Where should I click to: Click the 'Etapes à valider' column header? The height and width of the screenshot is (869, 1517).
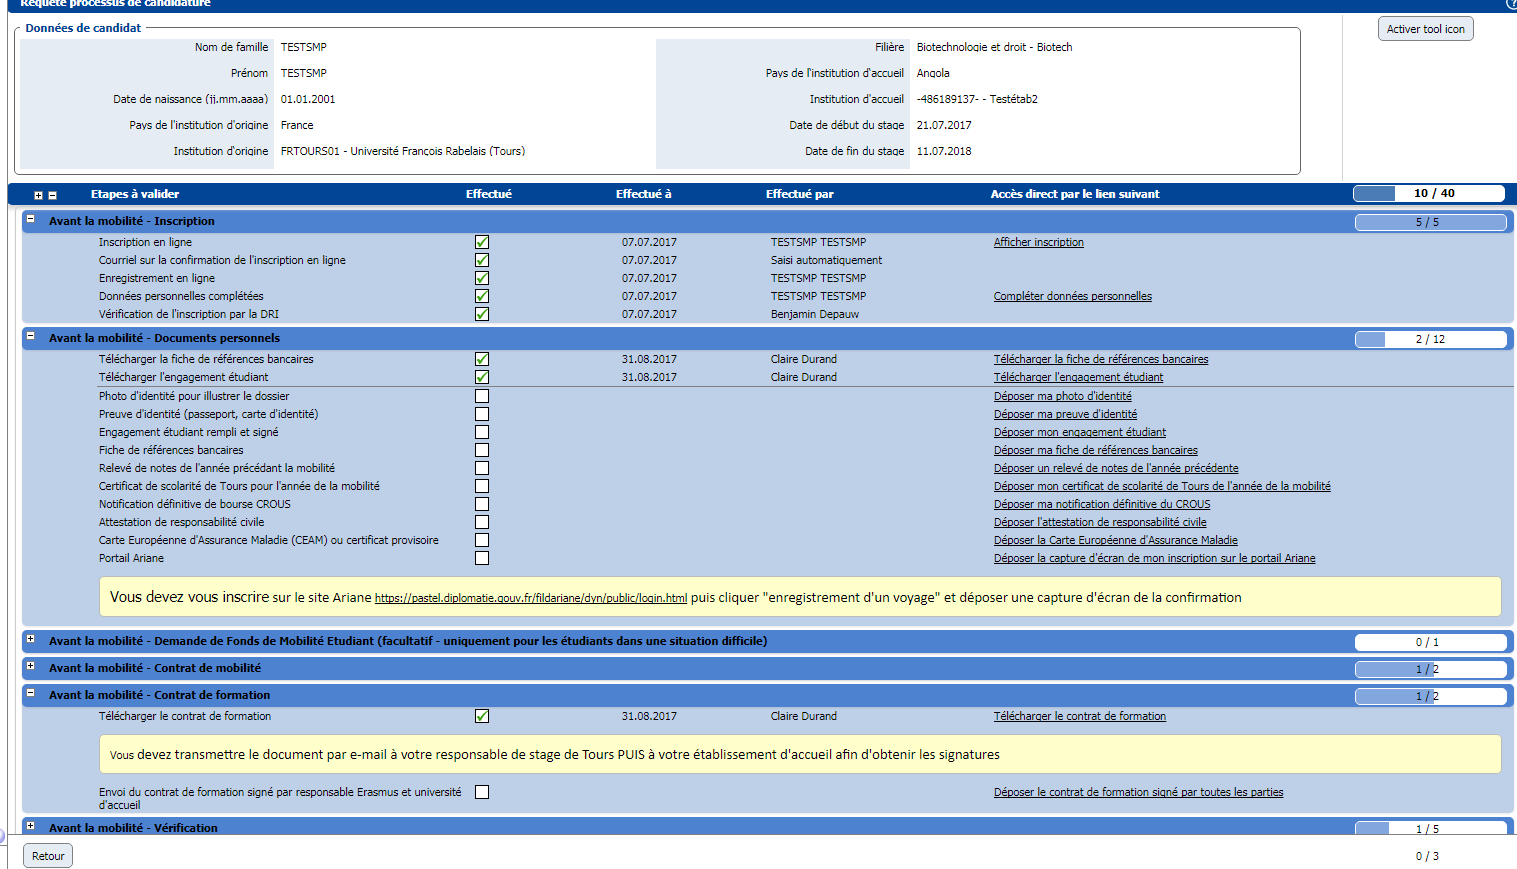pyautogui.click(x=135, y=194)
